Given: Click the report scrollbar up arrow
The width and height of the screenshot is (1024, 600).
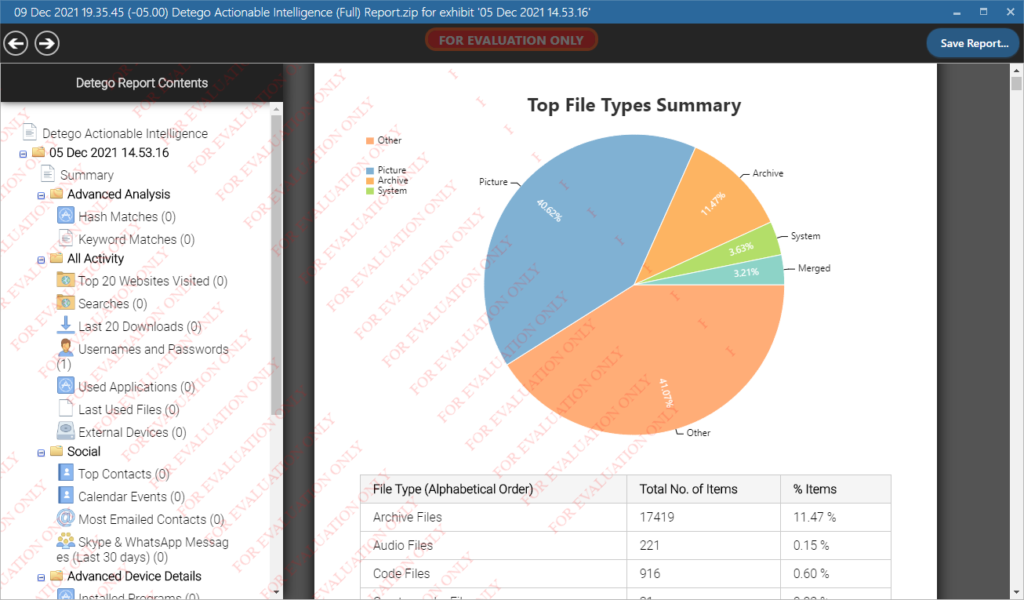Looking at the screenshot, I should pos(1016,70).
